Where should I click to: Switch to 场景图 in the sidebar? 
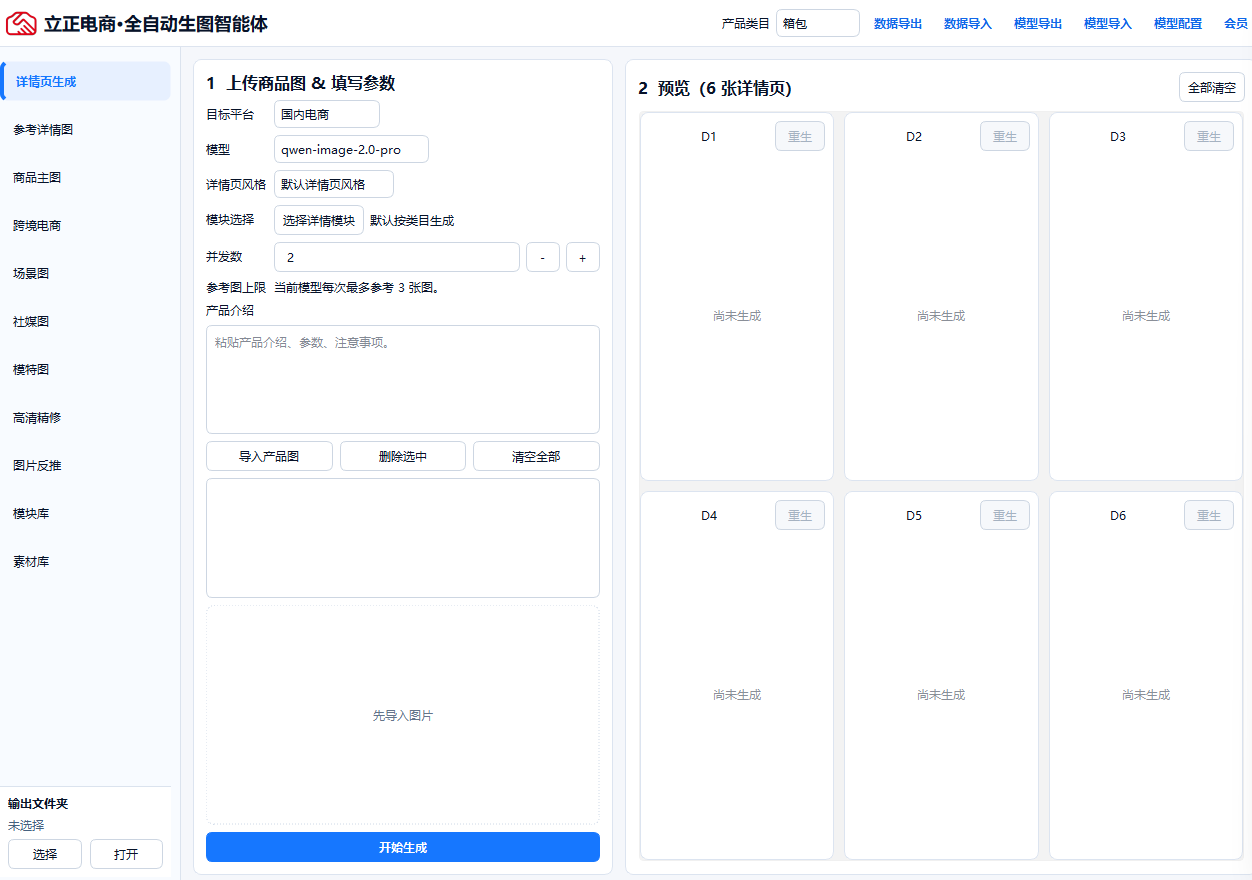86,273
